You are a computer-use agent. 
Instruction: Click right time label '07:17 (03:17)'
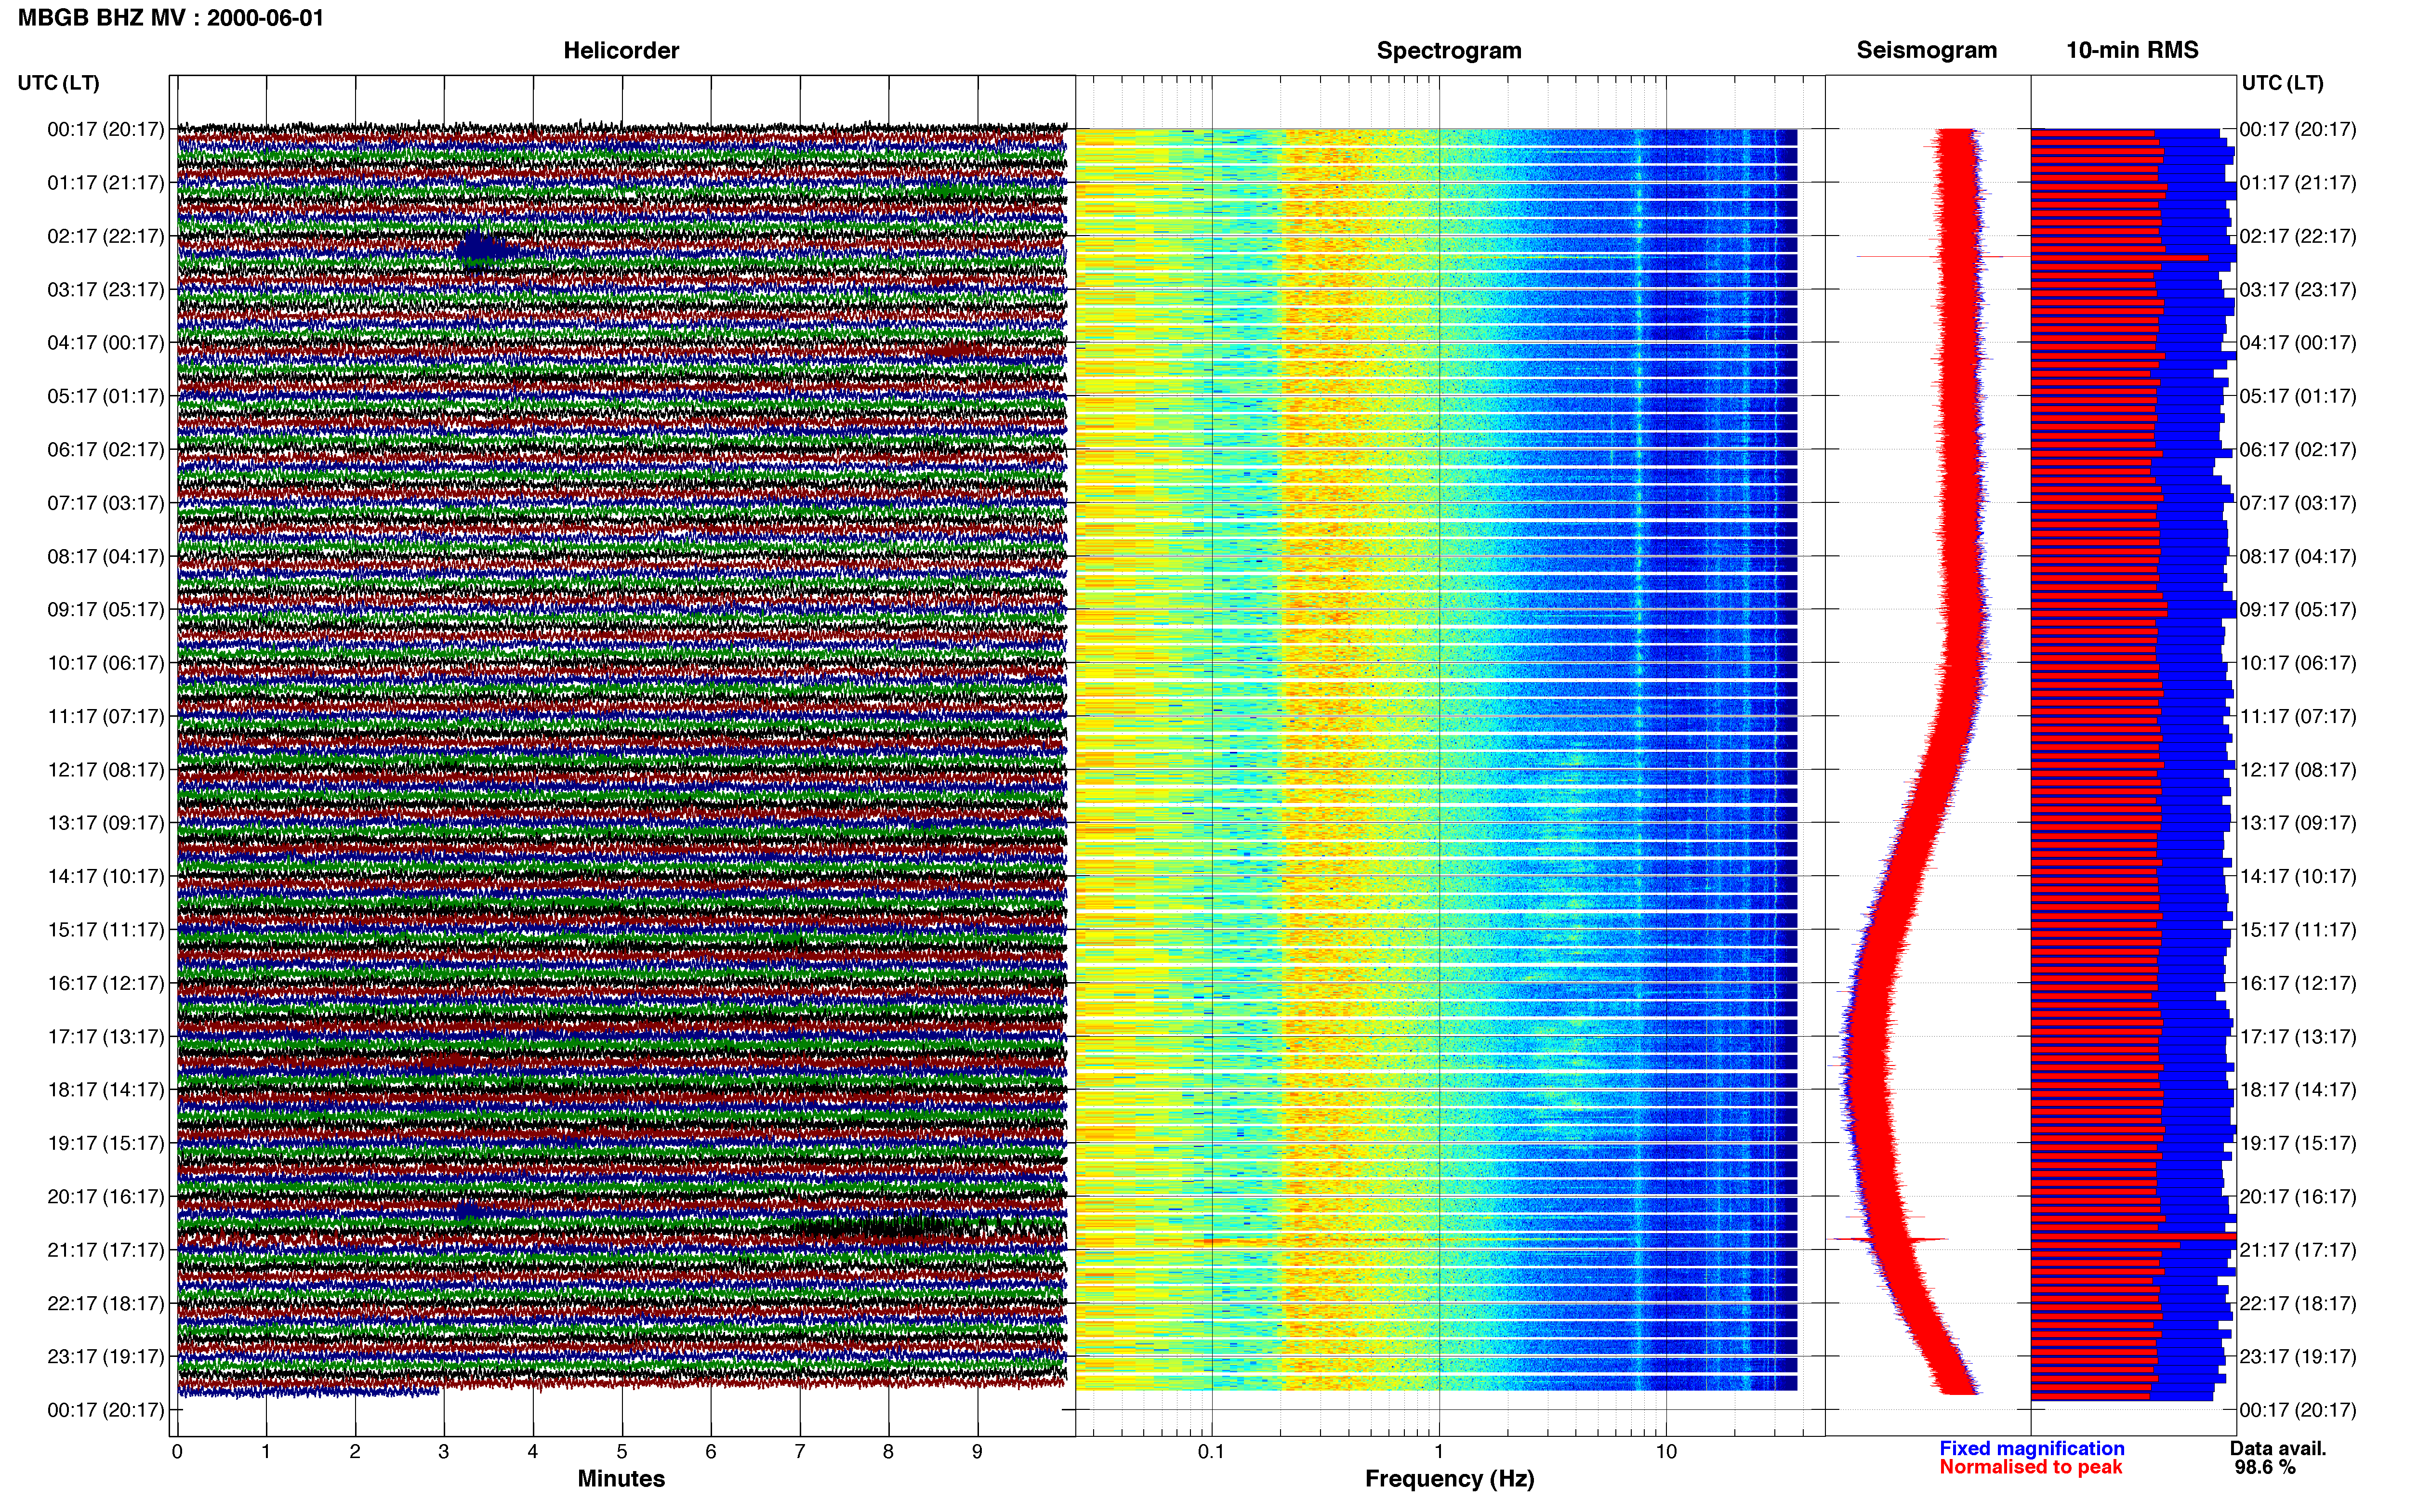click(x=2298, y=503)
